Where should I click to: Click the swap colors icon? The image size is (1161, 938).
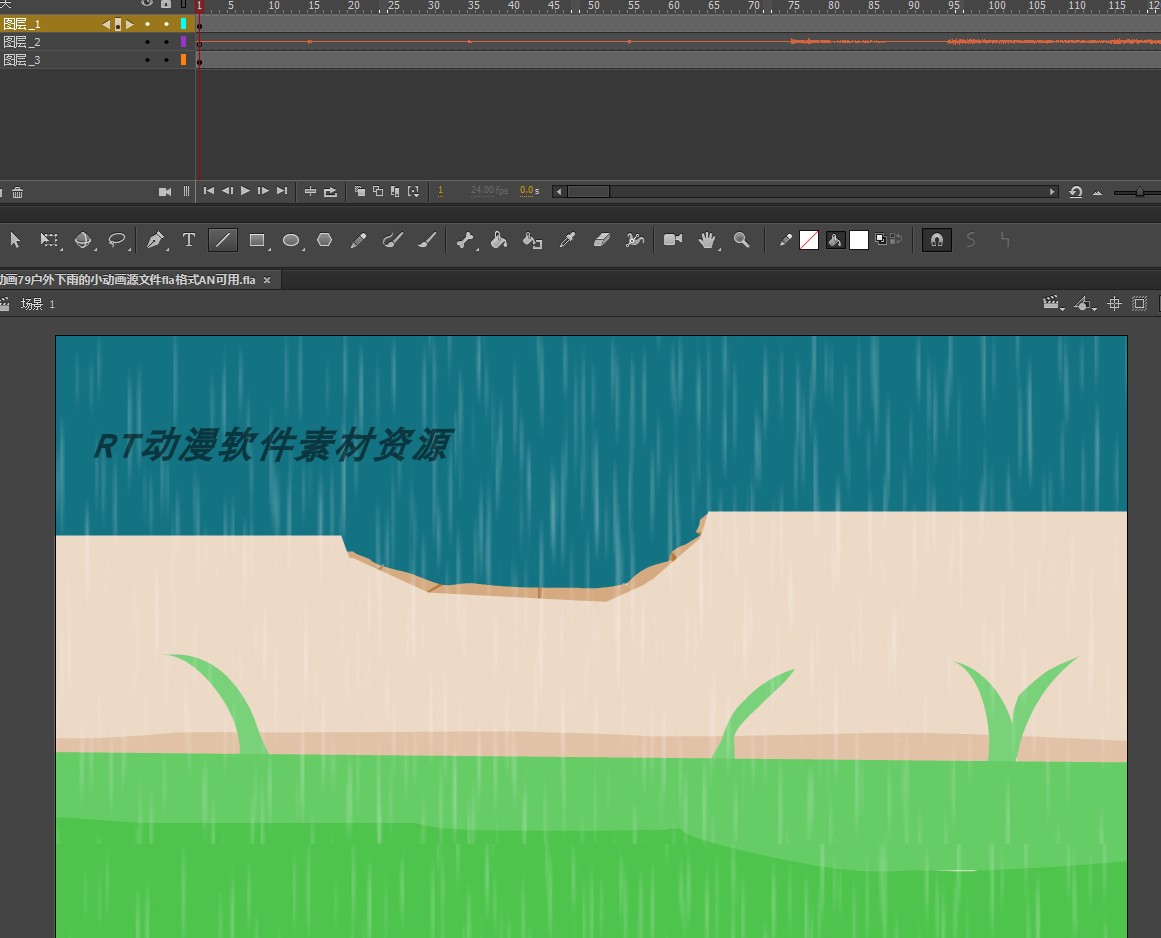click(x=896, y=239)
